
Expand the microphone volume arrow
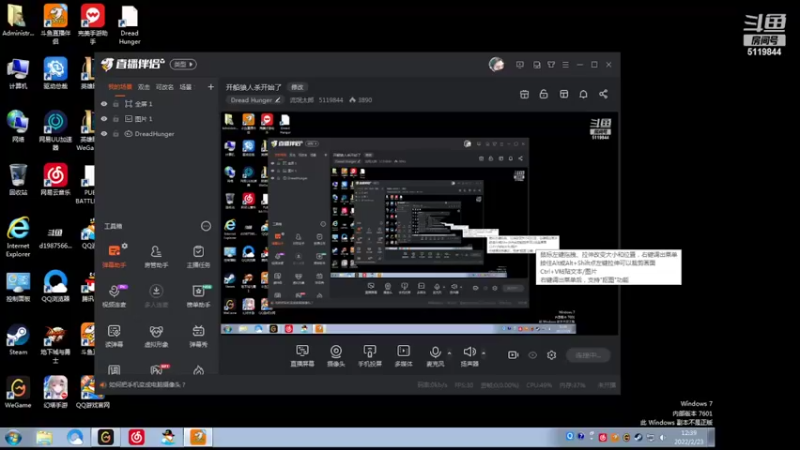pos(449,353)
